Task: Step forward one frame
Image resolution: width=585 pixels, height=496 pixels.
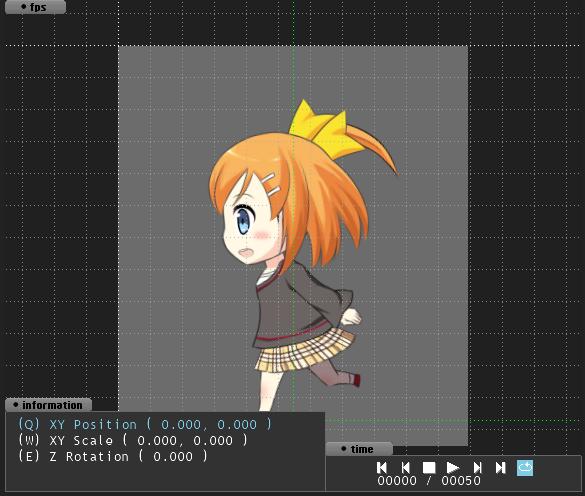Action: [x=478, y=468]
